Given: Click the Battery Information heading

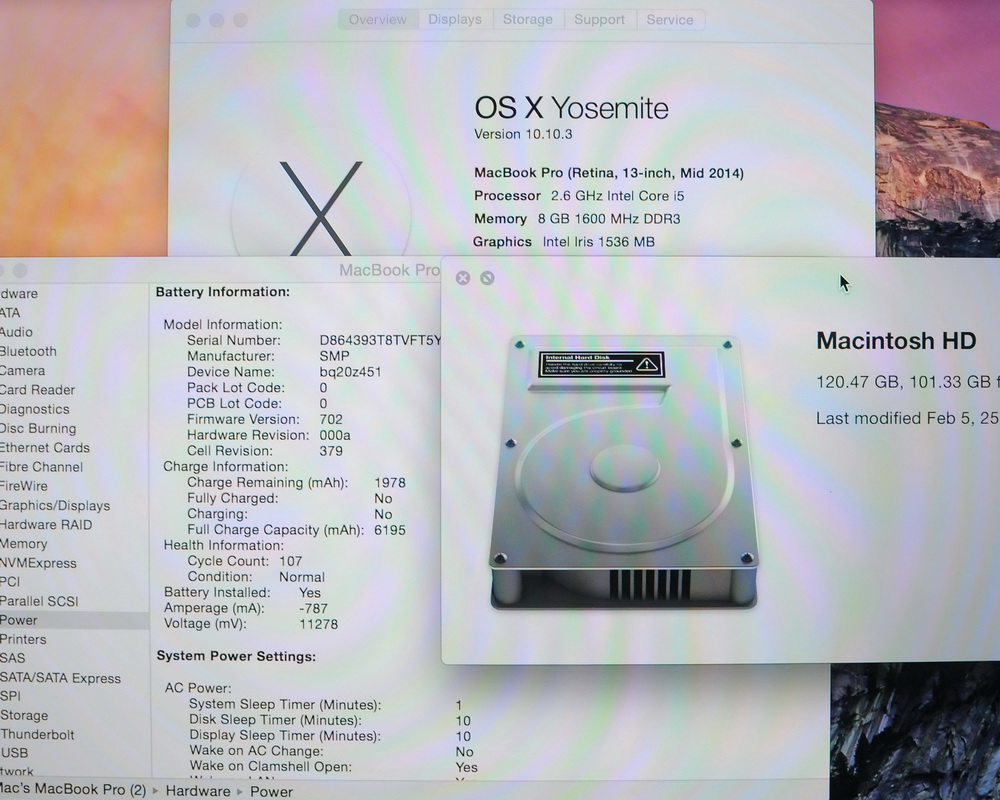Looking at the screenshot, I should [223, 292].
